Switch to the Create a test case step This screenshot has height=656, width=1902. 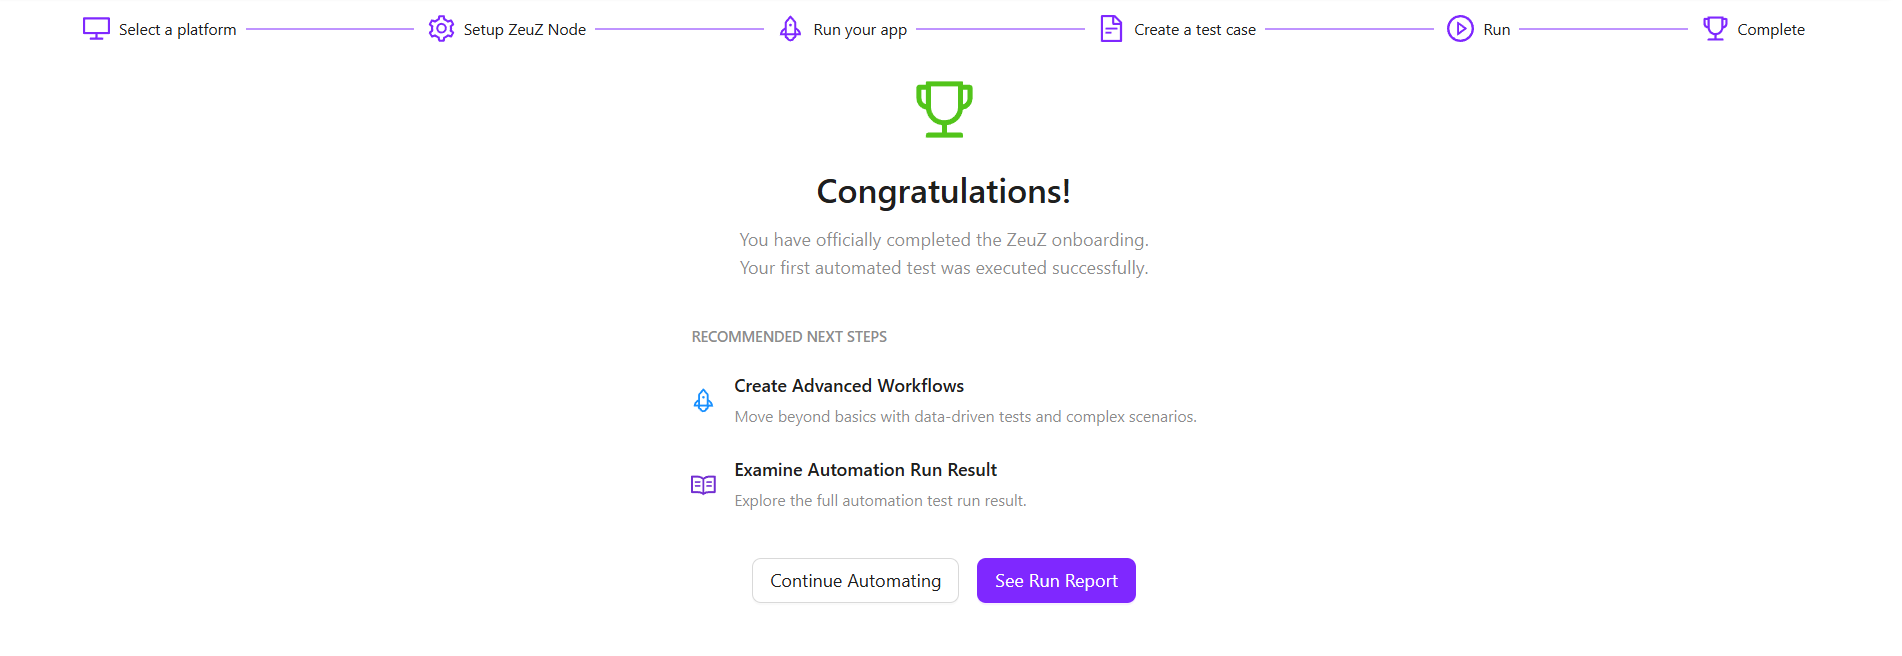click(1194, 30)
